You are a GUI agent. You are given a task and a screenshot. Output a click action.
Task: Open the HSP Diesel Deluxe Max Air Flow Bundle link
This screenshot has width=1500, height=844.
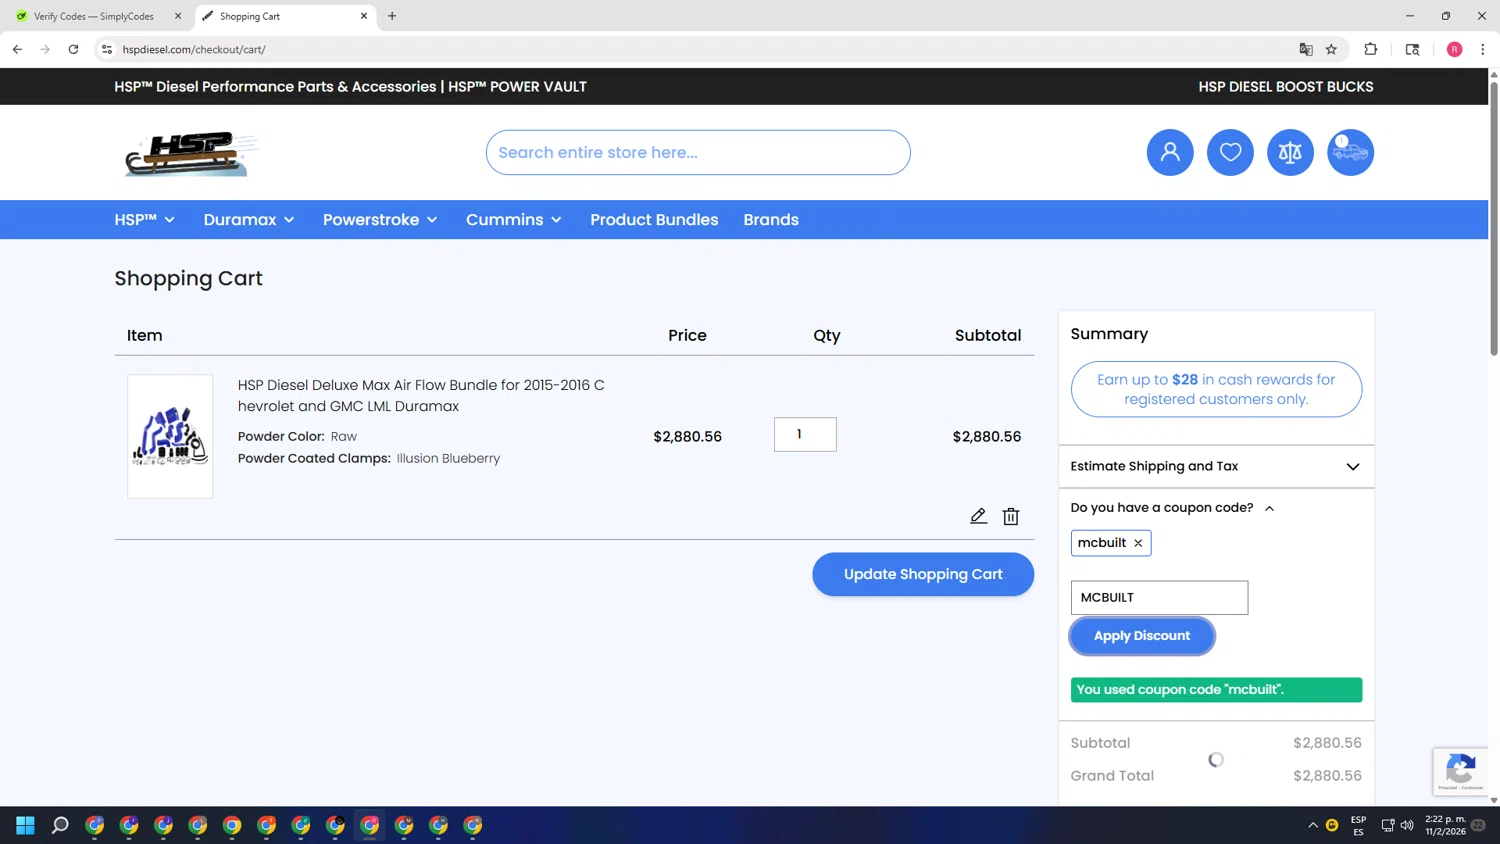(421, 396)
